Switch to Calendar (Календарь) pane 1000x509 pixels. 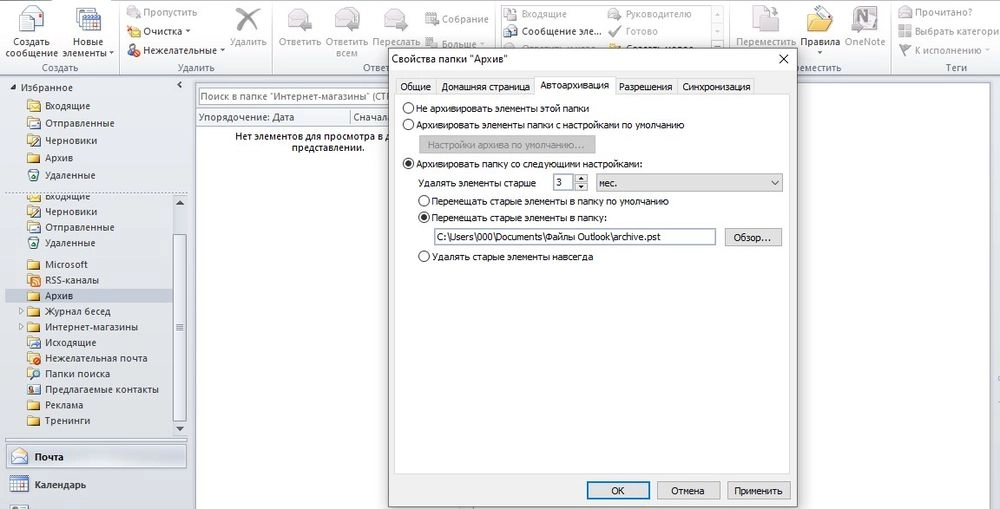point(96,485)
